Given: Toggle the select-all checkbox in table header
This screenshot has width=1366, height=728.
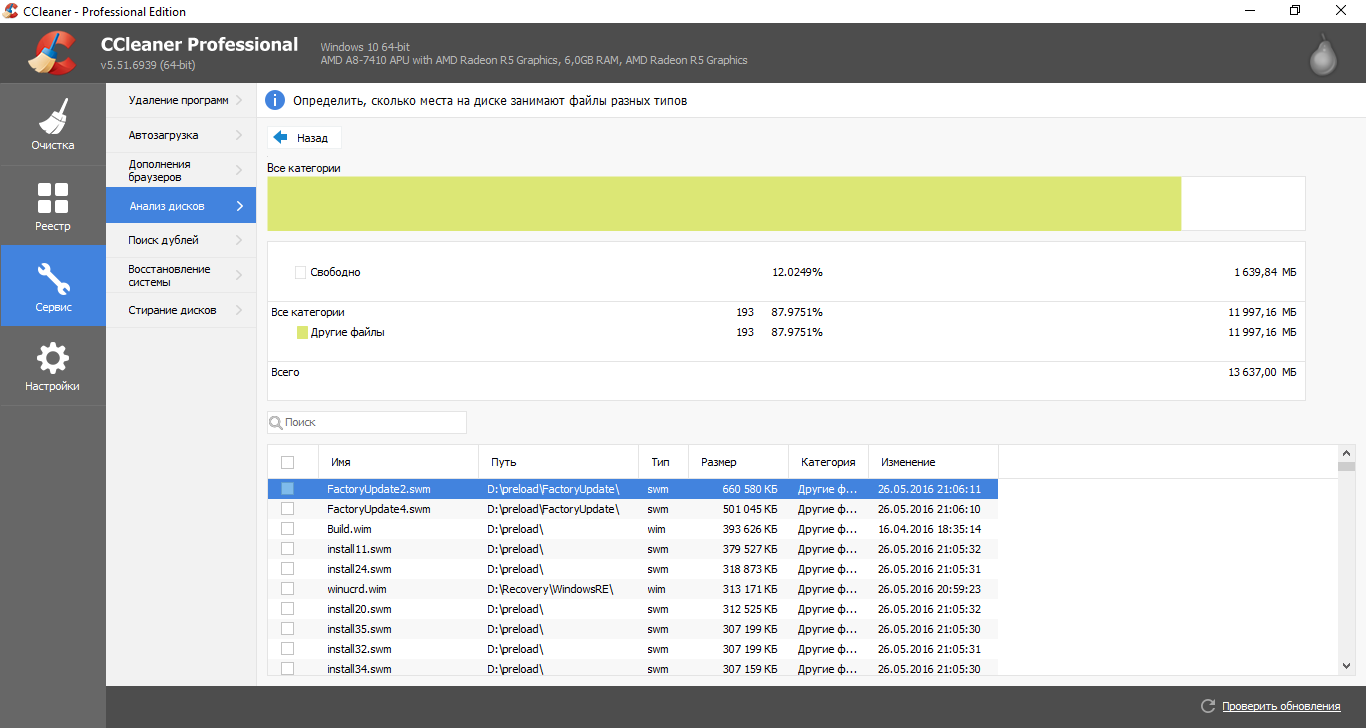Looking at the screenshot, I should point(288,462).
